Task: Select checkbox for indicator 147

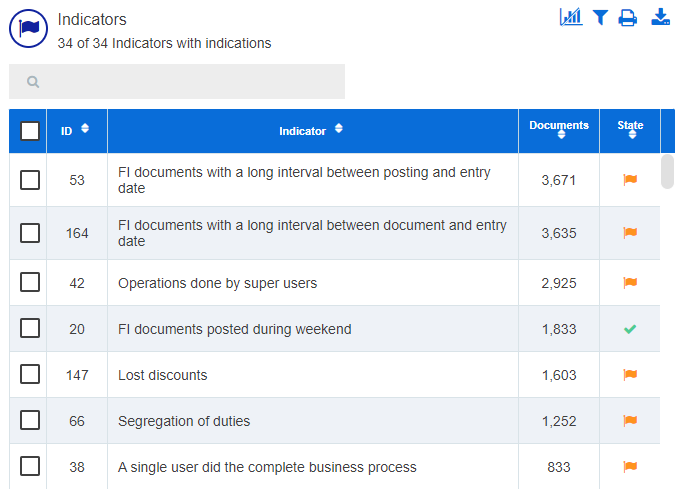Action: pyautogui.click(x=30, y=374)
